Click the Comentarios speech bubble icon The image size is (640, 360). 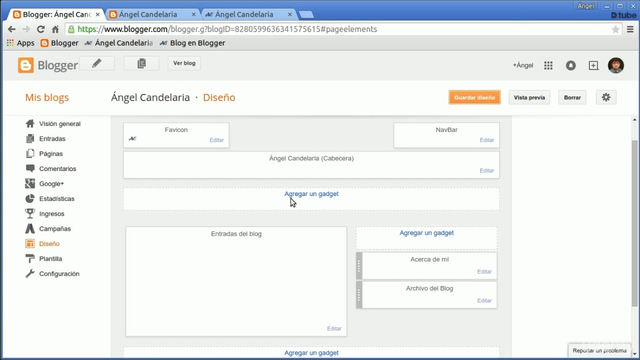(30, 169)
